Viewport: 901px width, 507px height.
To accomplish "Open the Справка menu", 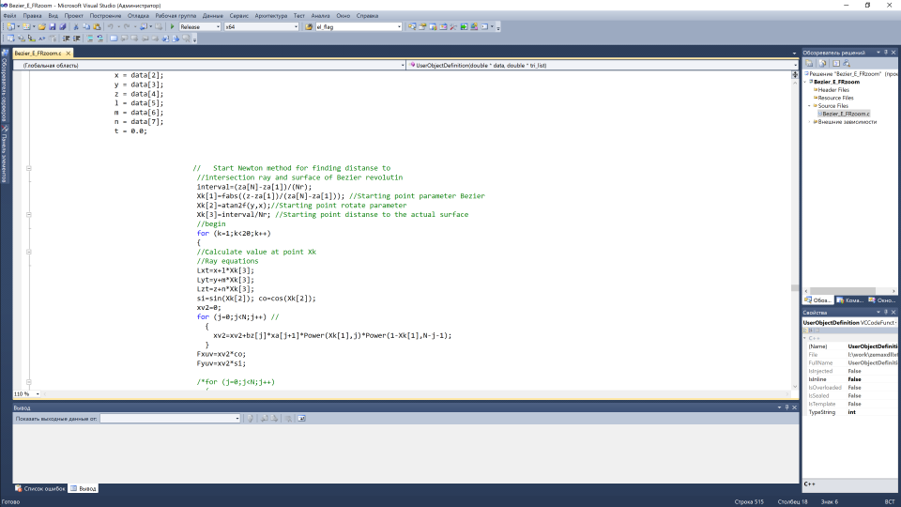I will 367,16.
